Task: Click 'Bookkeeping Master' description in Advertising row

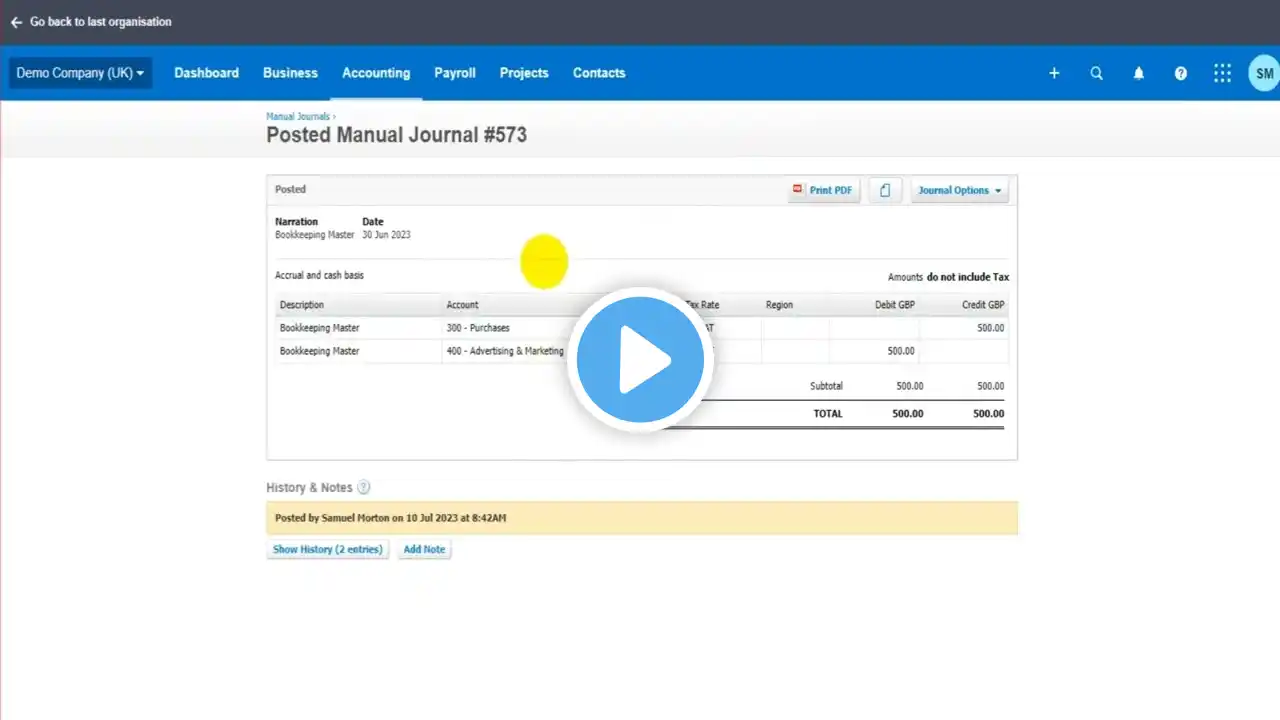Action: [x=320, y=351]
